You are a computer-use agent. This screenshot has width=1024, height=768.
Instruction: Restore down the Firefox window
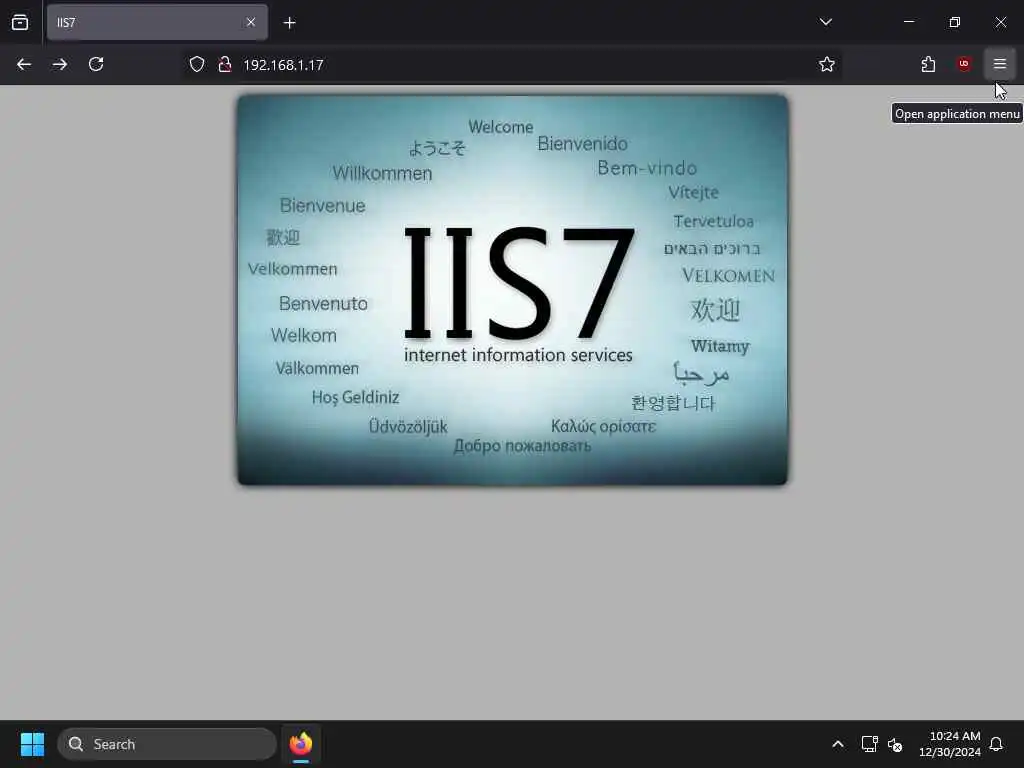pyautogui.click(x=955, y=22)
